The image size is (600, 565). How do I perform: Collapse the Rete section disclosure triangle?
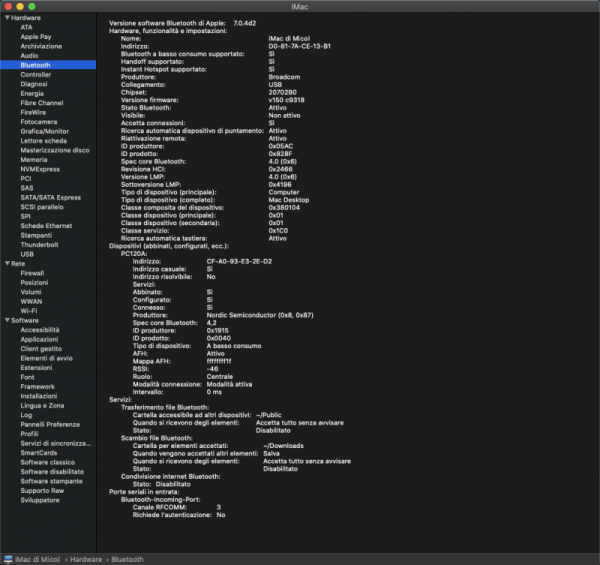click(7, 263)
